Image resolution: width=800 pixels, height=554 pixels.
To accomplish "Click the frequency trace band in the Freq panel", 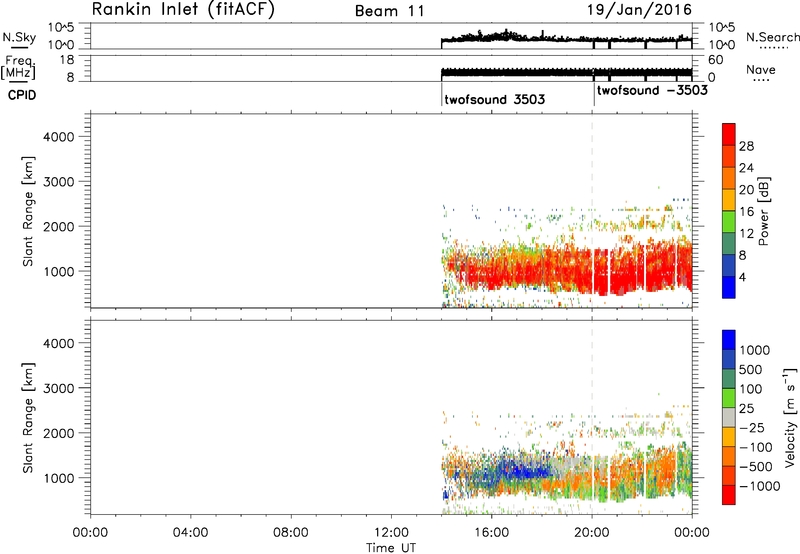I will tap(566, 72).
